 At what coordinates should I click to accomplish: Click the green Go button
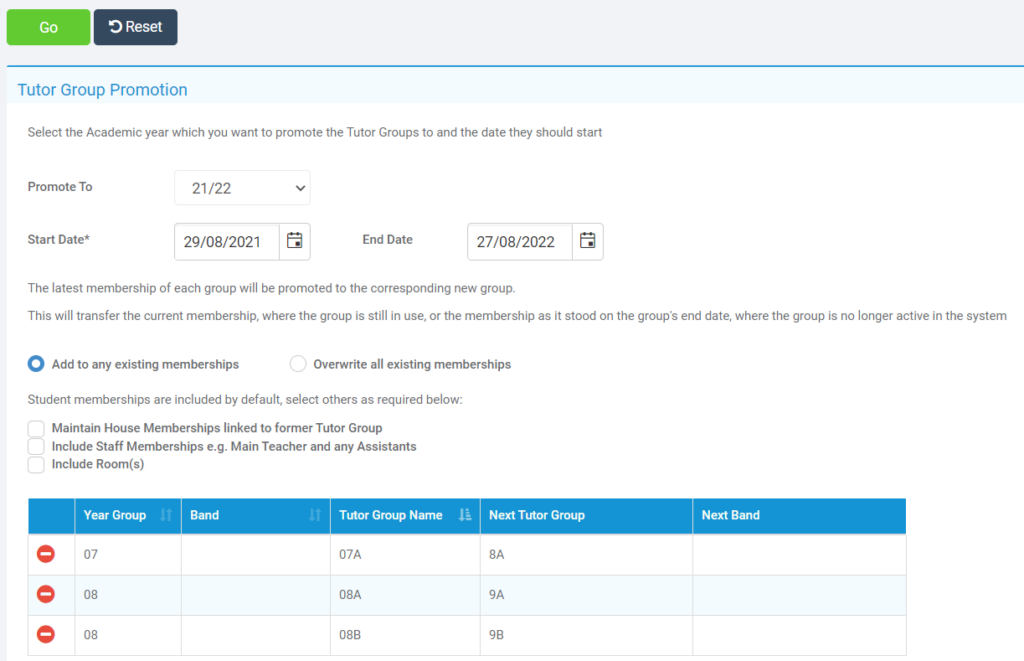pyautogui.click(x=48, y=27)
